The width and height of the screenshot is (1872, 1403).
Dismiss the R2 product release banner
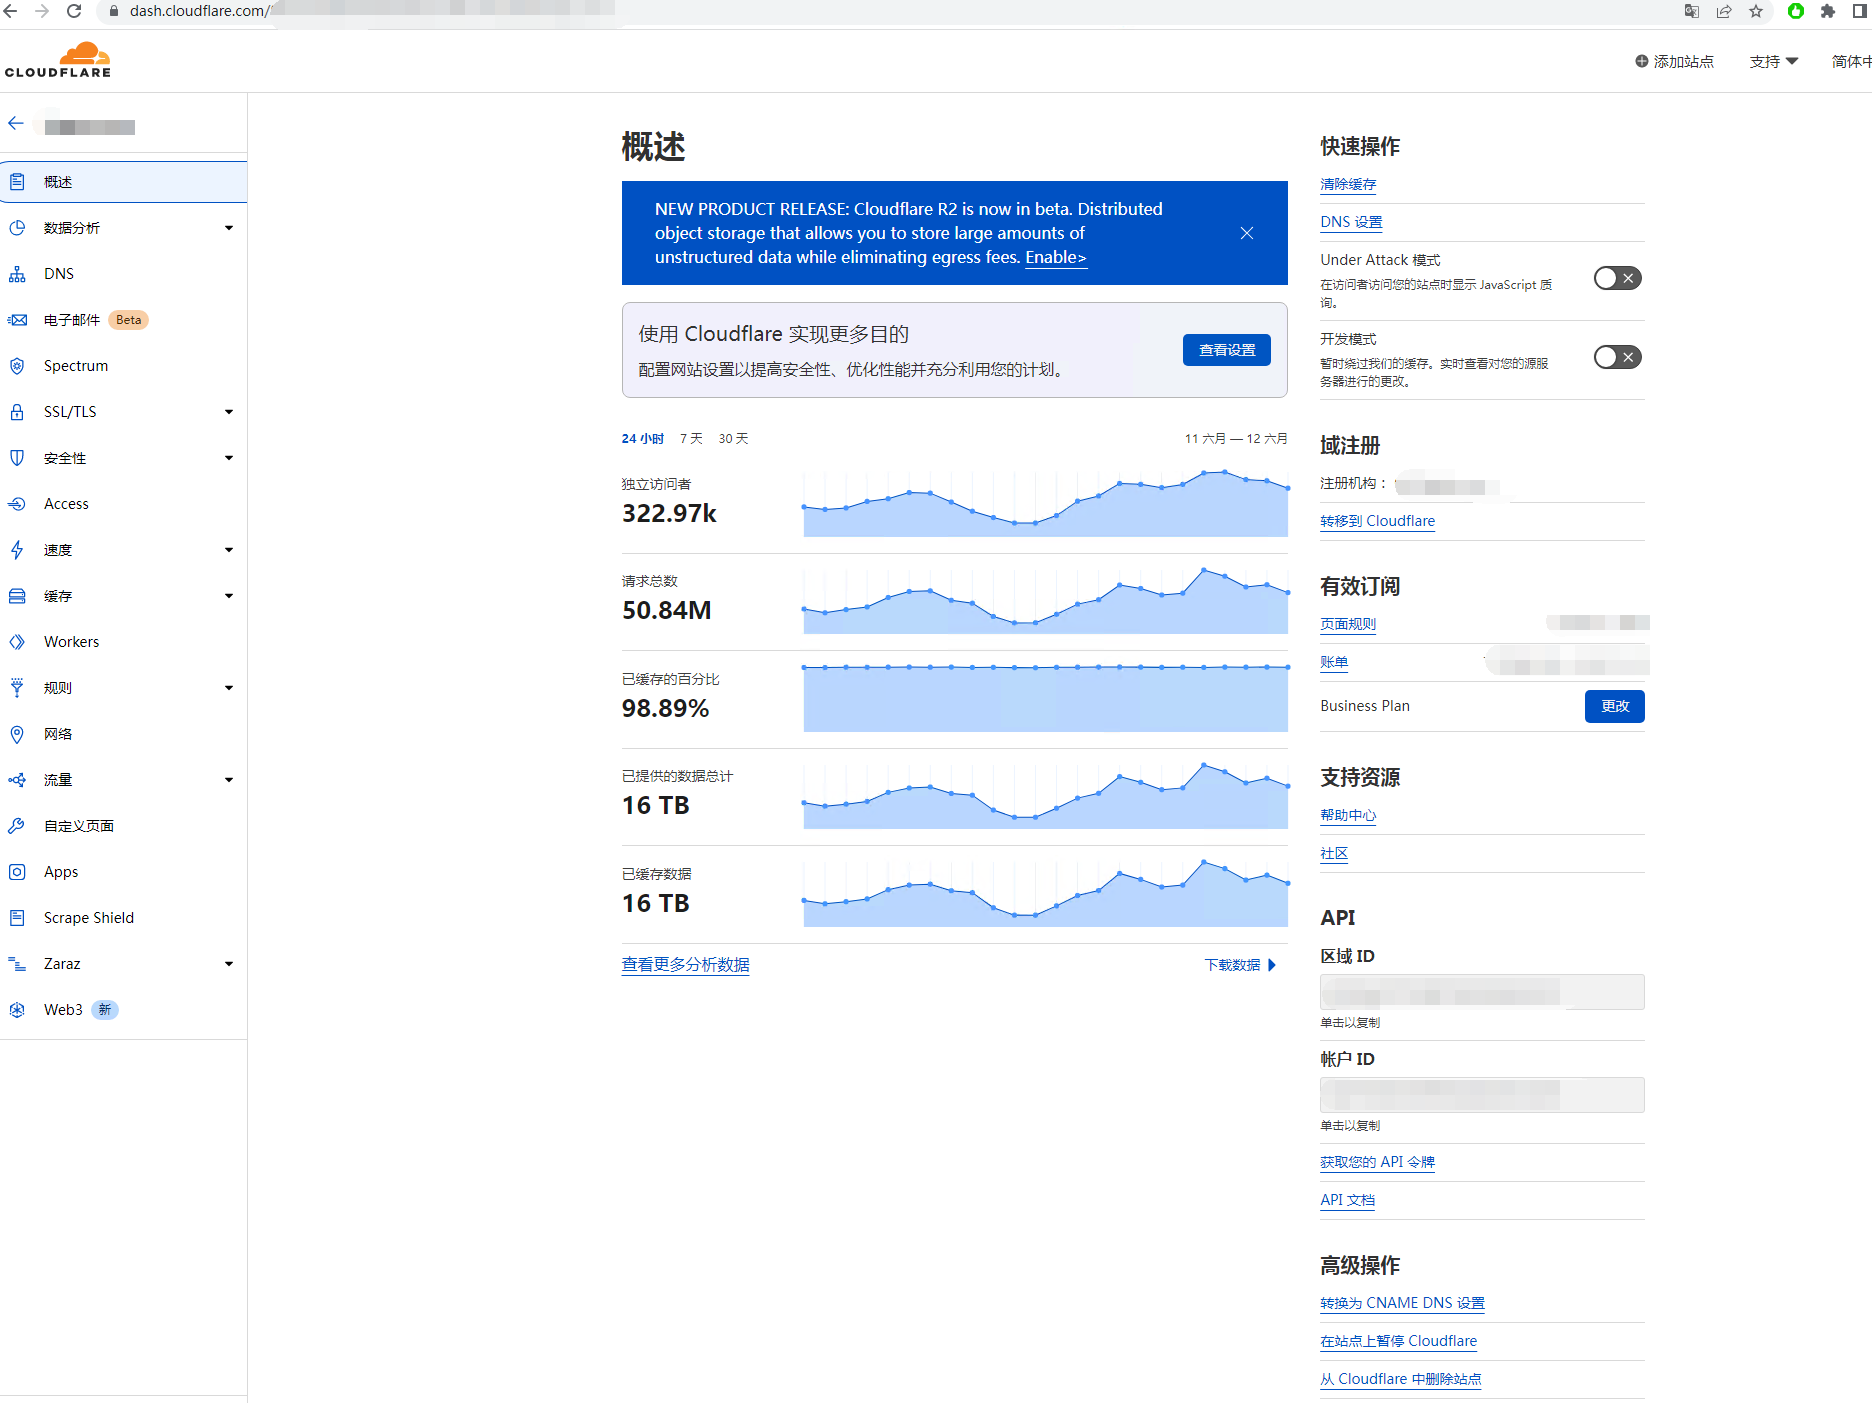click(1246, 233)
